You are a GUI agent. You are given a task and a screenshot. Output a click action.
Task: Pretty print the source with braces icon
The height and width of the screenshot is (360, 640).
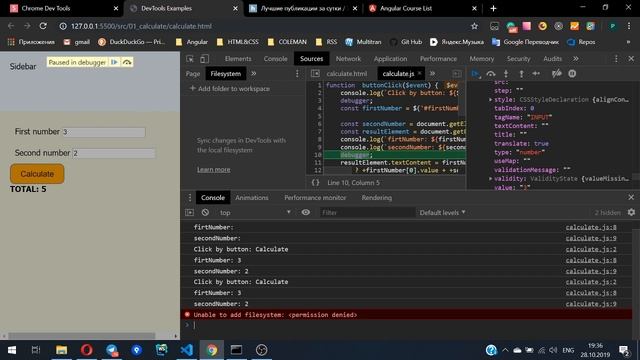[315, 183]
